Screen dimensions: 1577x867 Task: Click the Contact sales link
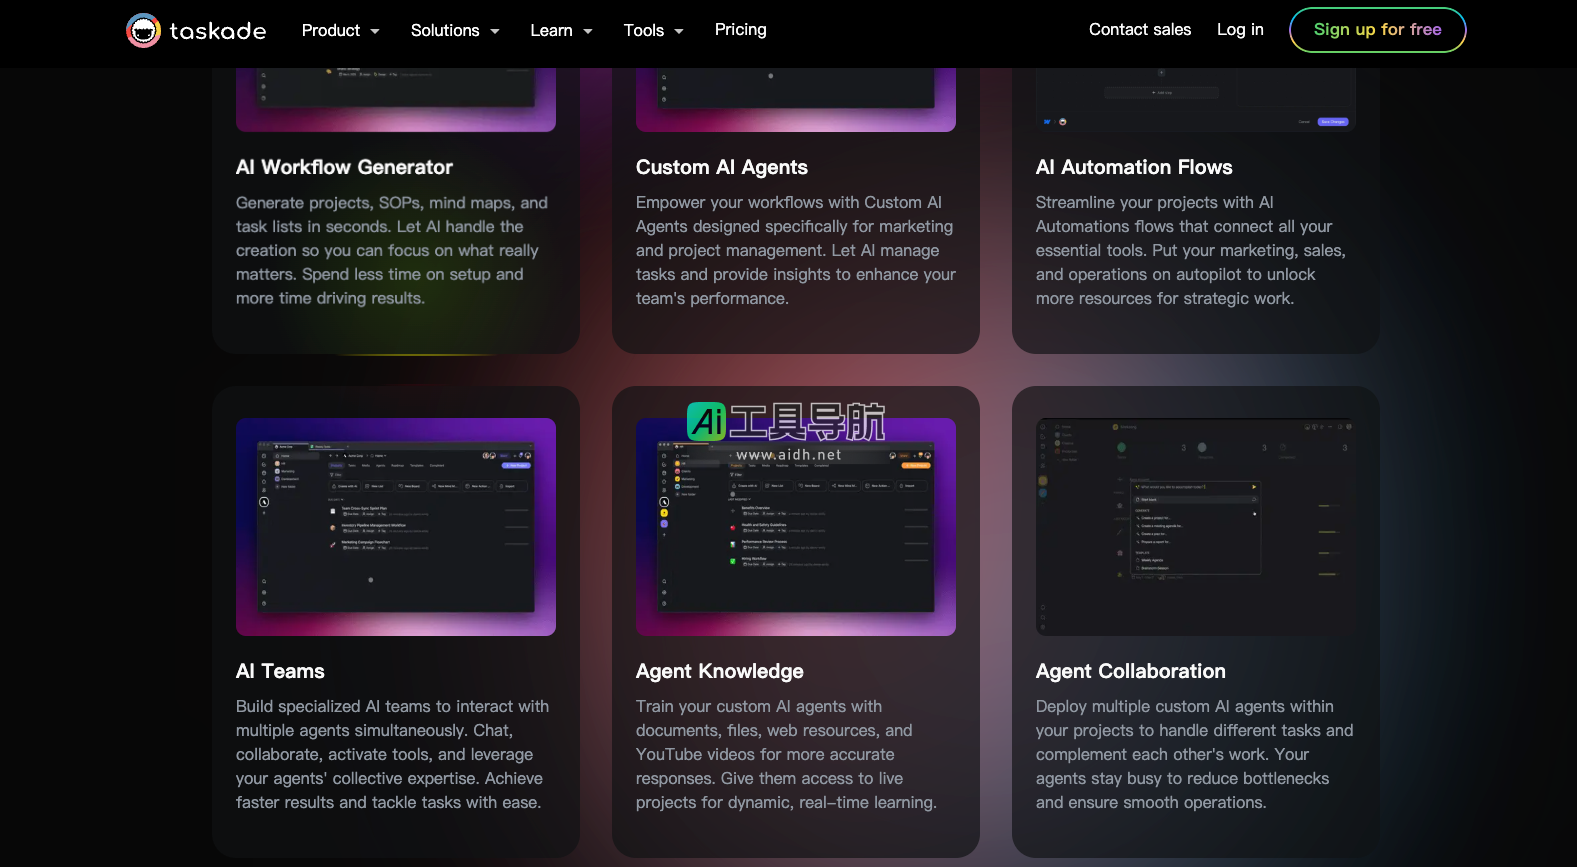click(1139, 30)
